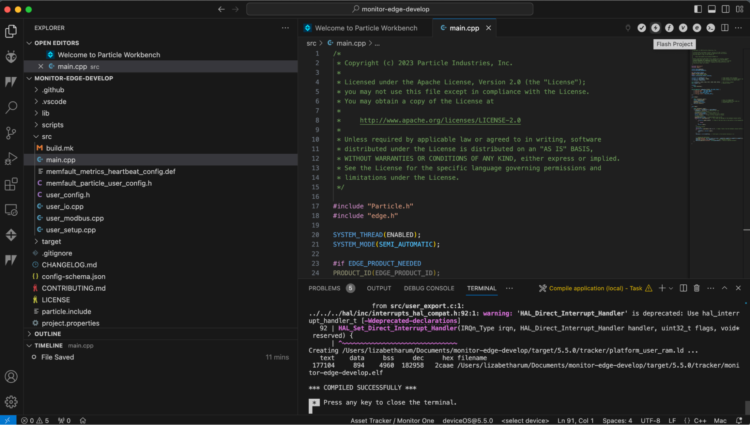The width and height of the screenshot is (750, 425).
Task: Open the Manage settings gear icon
Action: click(x=12, y=401)
